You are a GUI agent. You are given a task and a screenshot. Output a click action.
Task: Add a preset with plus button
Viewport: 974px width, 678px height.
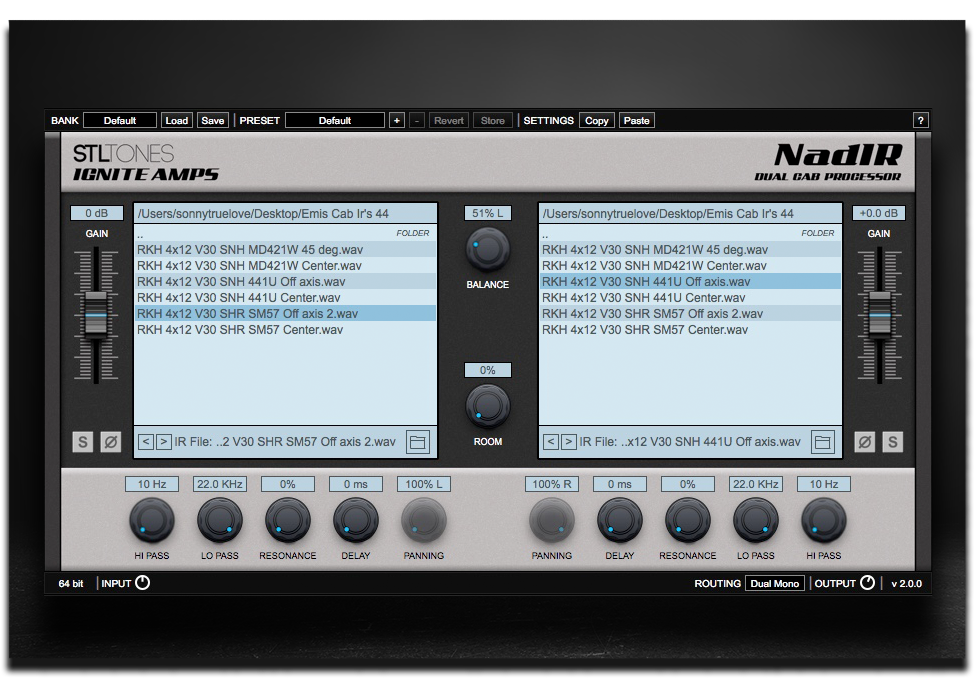click(397, 120)
